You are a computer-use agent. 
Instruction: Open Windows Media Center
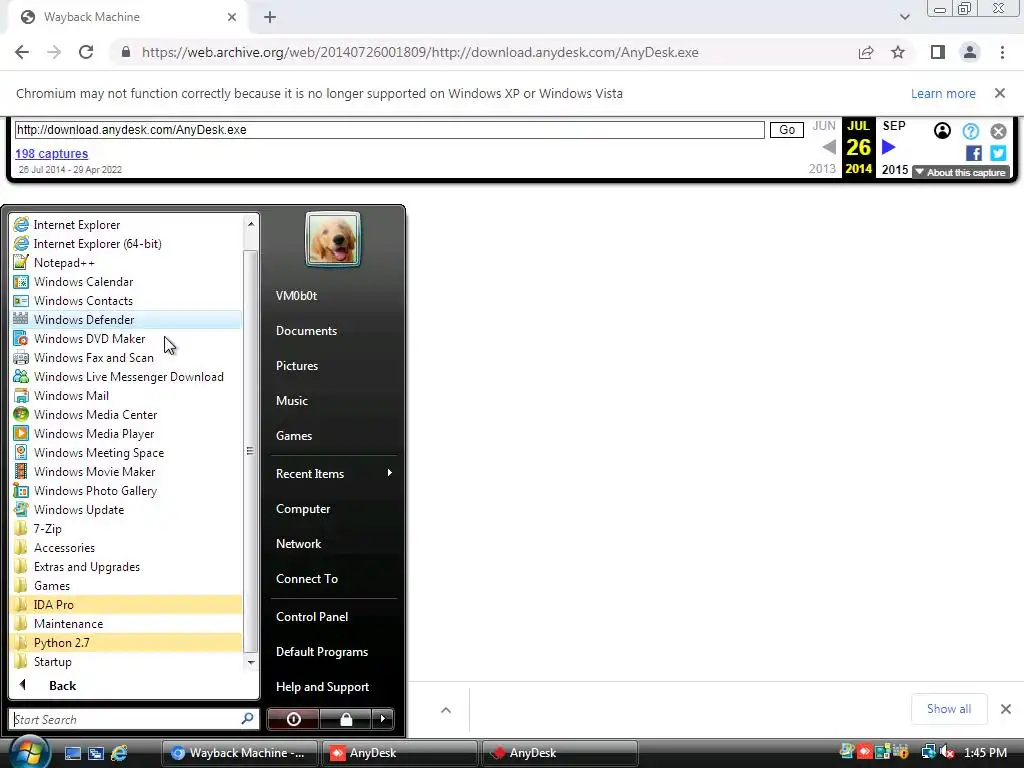(127, 414)
